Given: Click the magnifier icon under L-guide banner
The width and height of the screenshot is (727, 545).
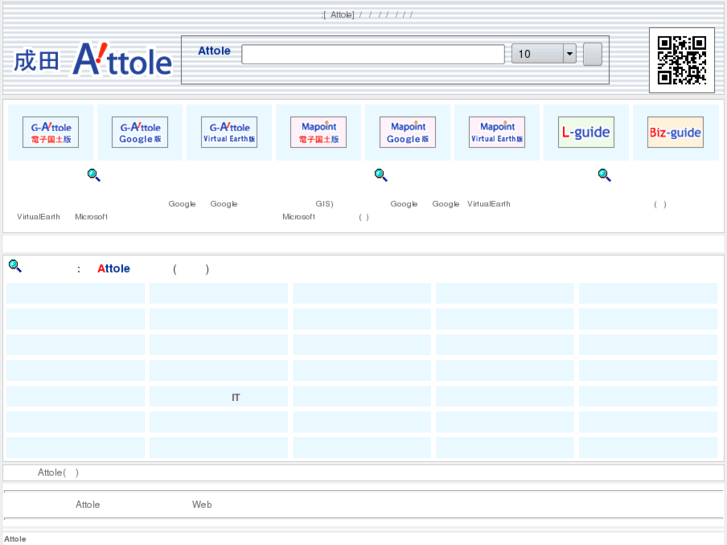Looking at the screenshot, I should tap(604, 175).
